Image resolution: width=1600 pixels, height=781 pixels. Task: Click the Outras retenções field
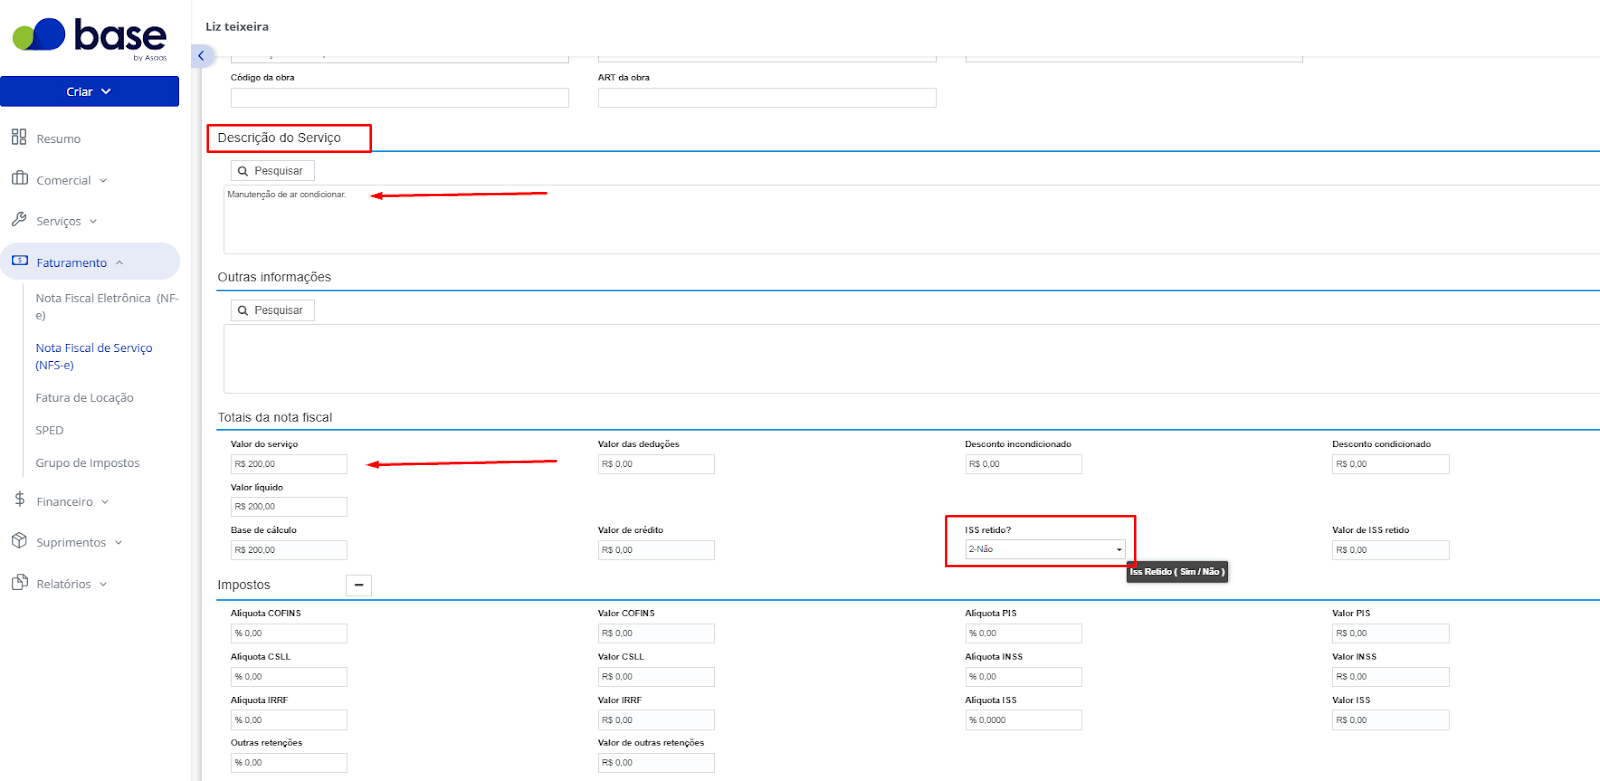[289, 763]
